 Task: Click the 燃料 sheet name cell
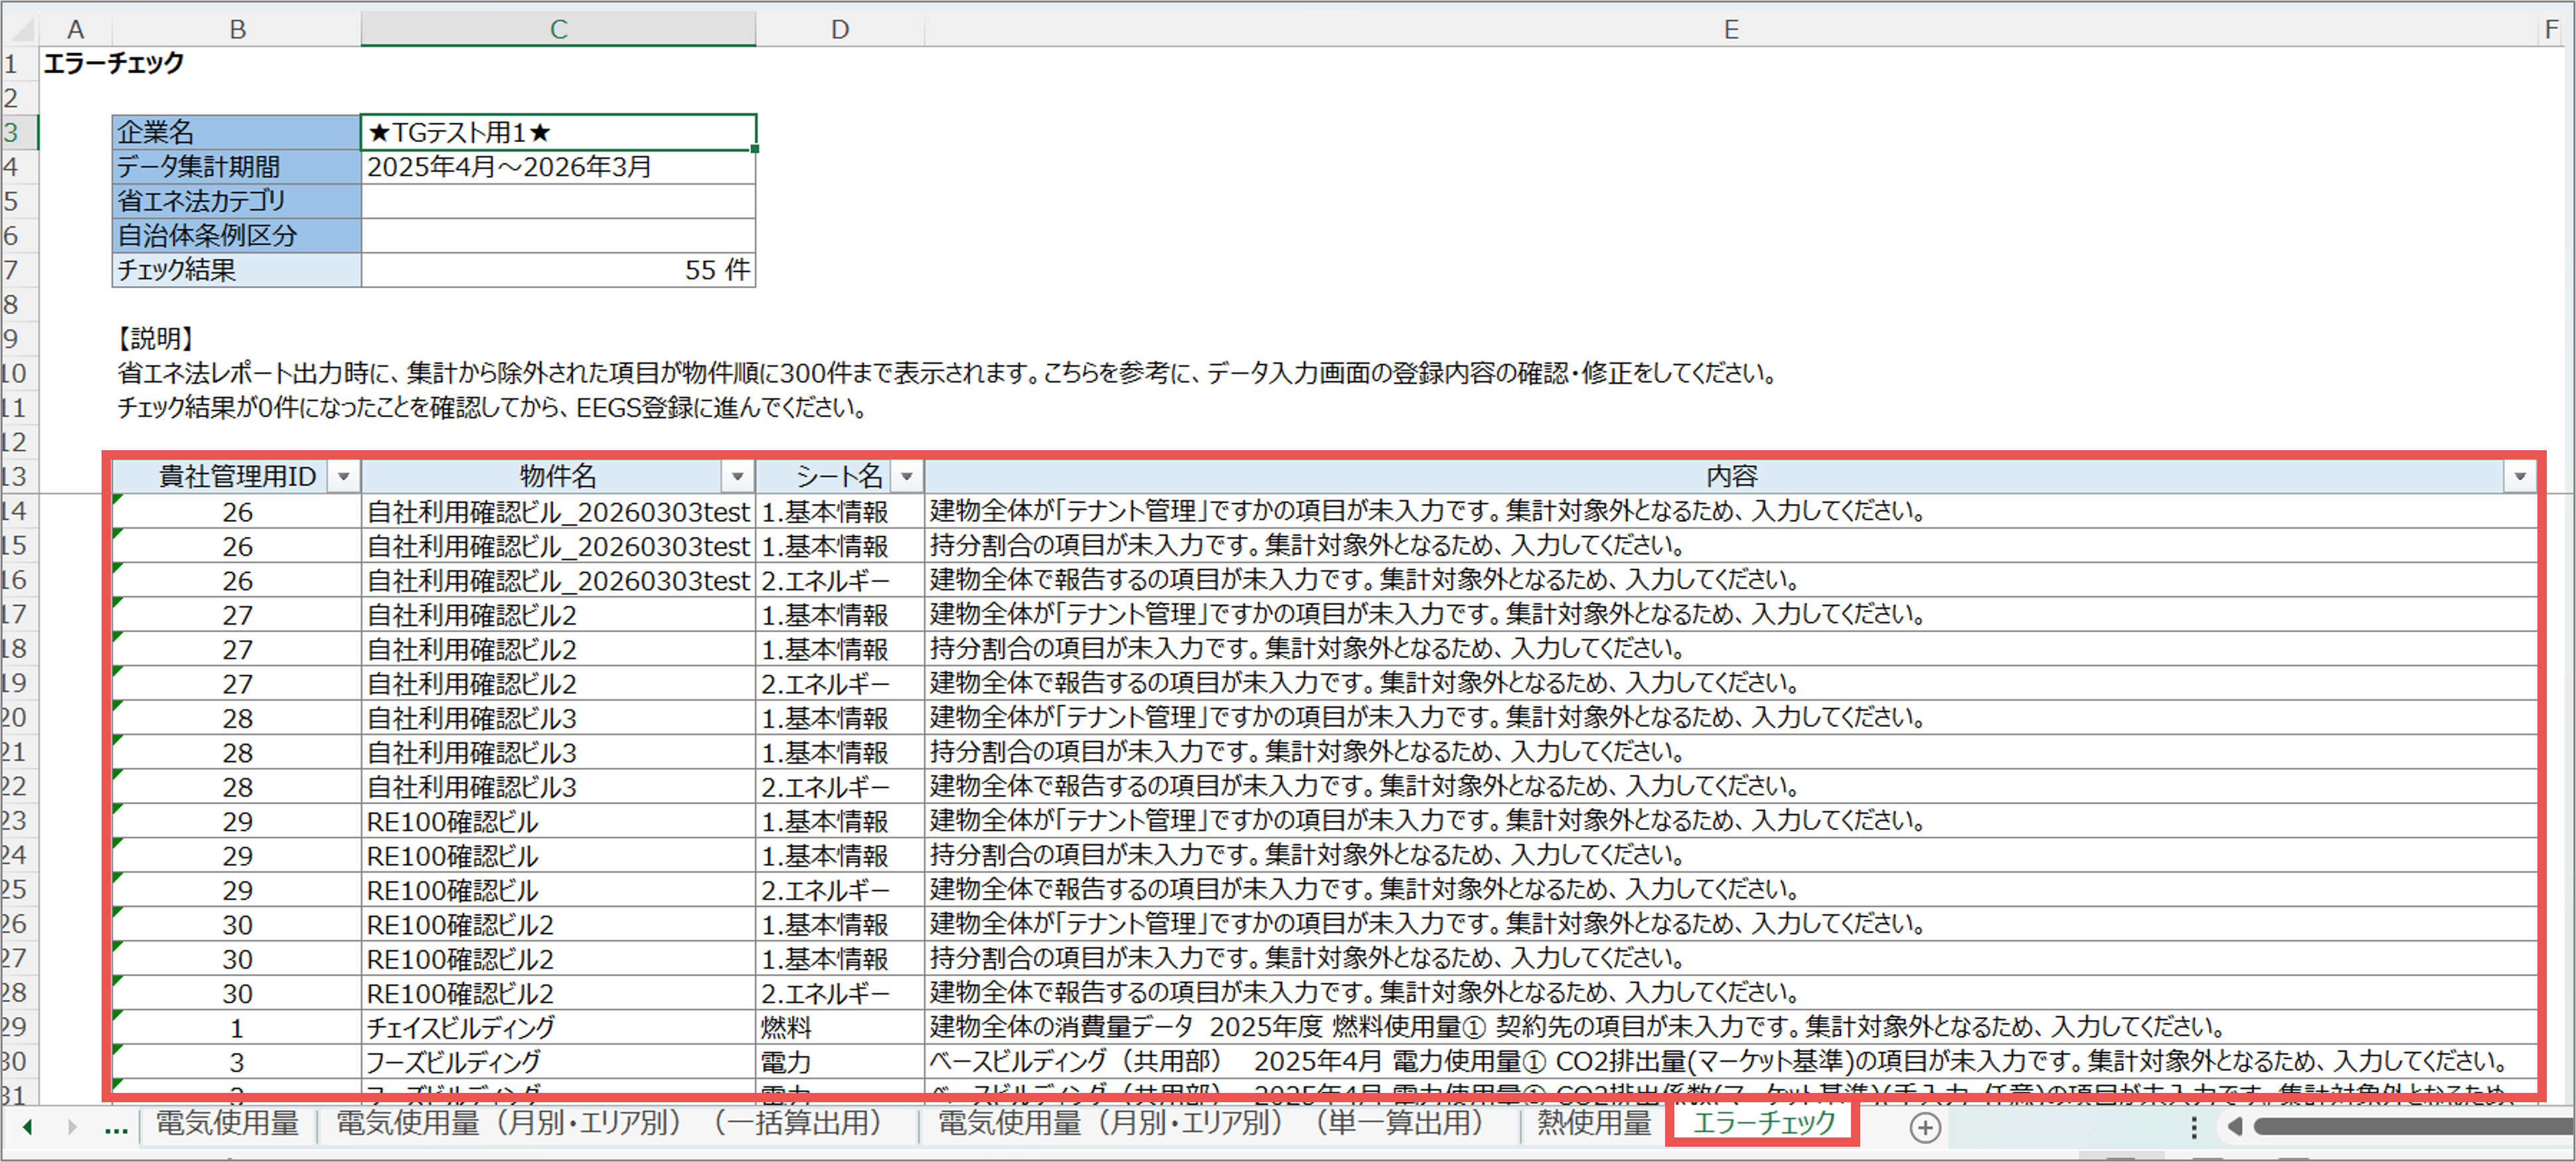[x=840, y=1027]
